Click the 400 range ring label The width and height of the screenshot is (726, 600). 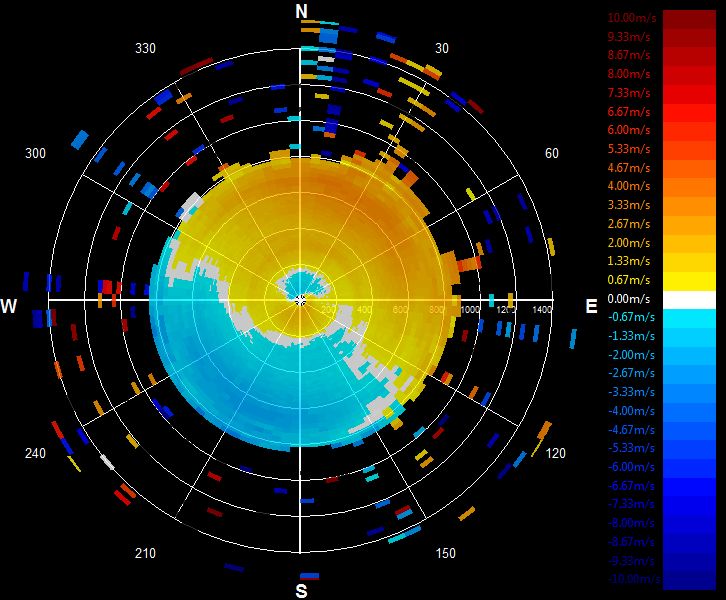pyautogui.click(x=364, y=309)
